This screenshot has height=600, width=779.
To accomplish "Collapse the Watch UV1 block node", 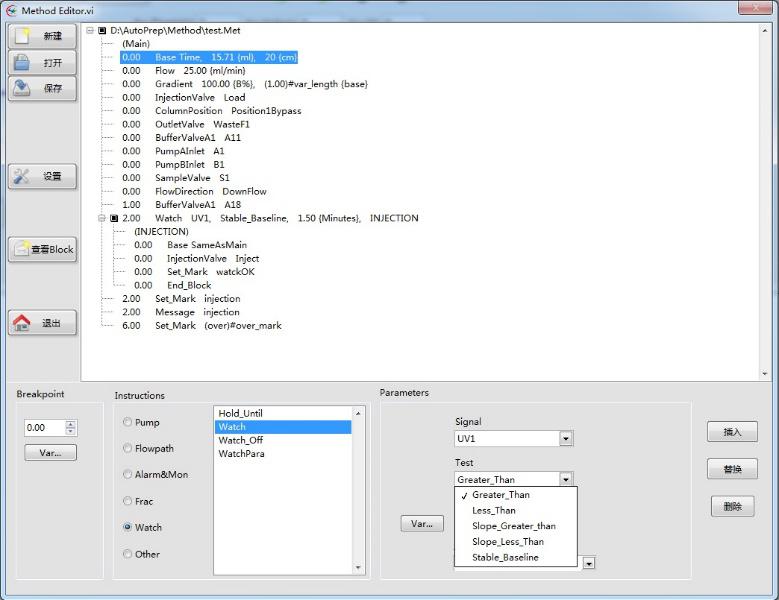I will click(102, 218).
